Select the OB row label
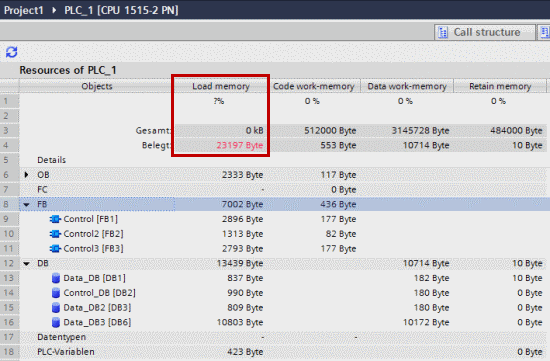Viewport: 550px width, 361px height. click(x=43, y=175)
